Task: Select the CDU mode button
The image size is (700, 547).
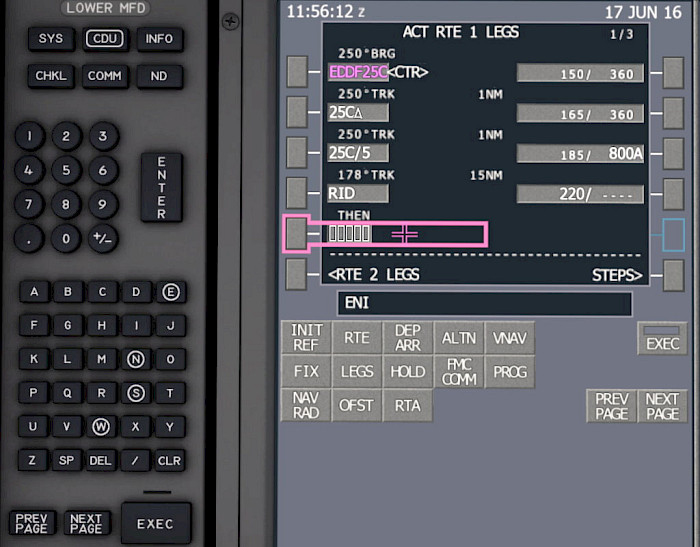Action: tap(104, 39)
